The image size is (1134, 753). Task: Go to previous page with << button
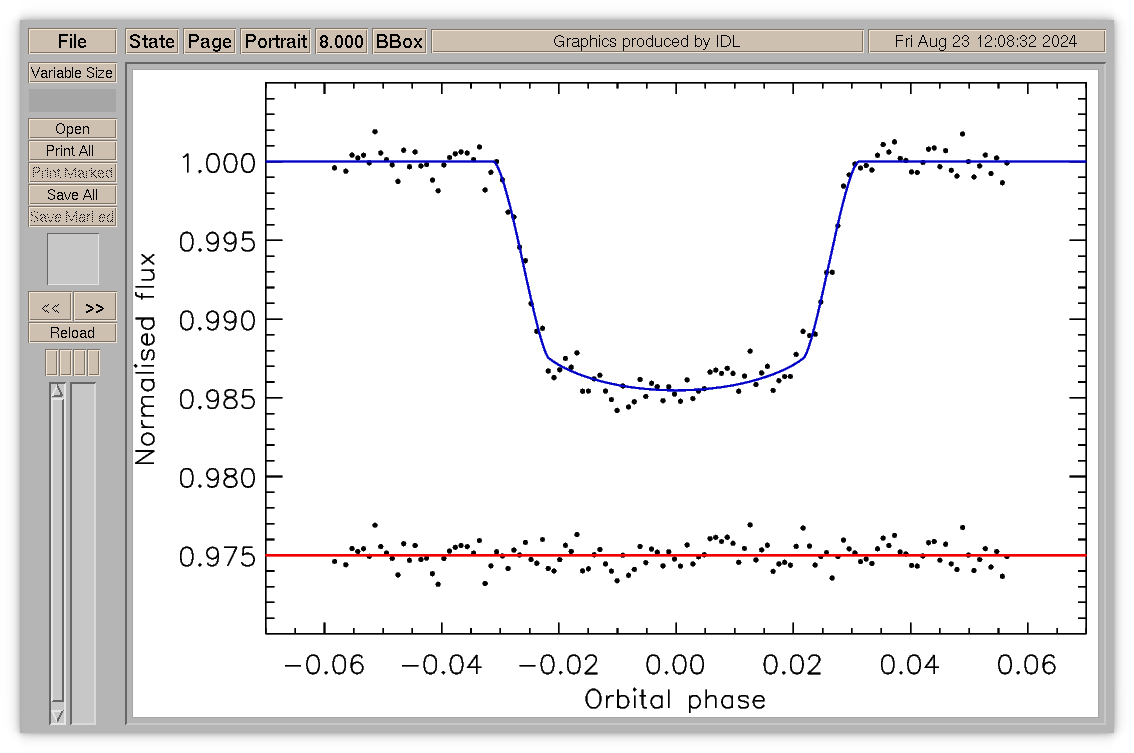(x=51, y=307)
